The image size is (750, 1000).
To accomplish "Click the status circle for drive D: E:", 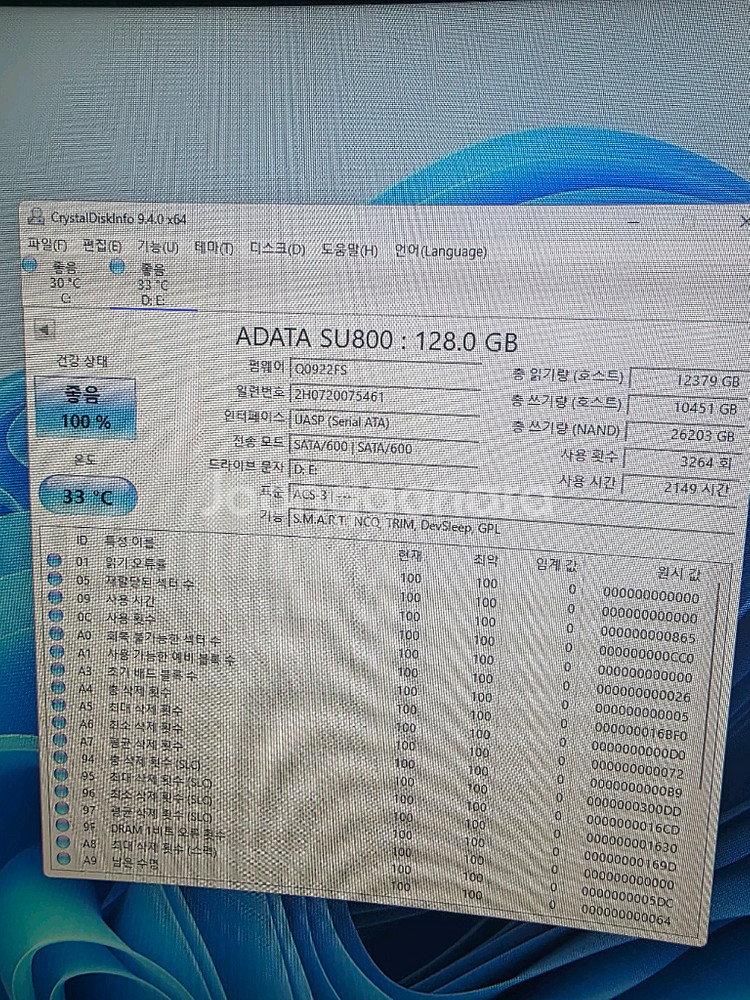I will (x=117, y=267).
